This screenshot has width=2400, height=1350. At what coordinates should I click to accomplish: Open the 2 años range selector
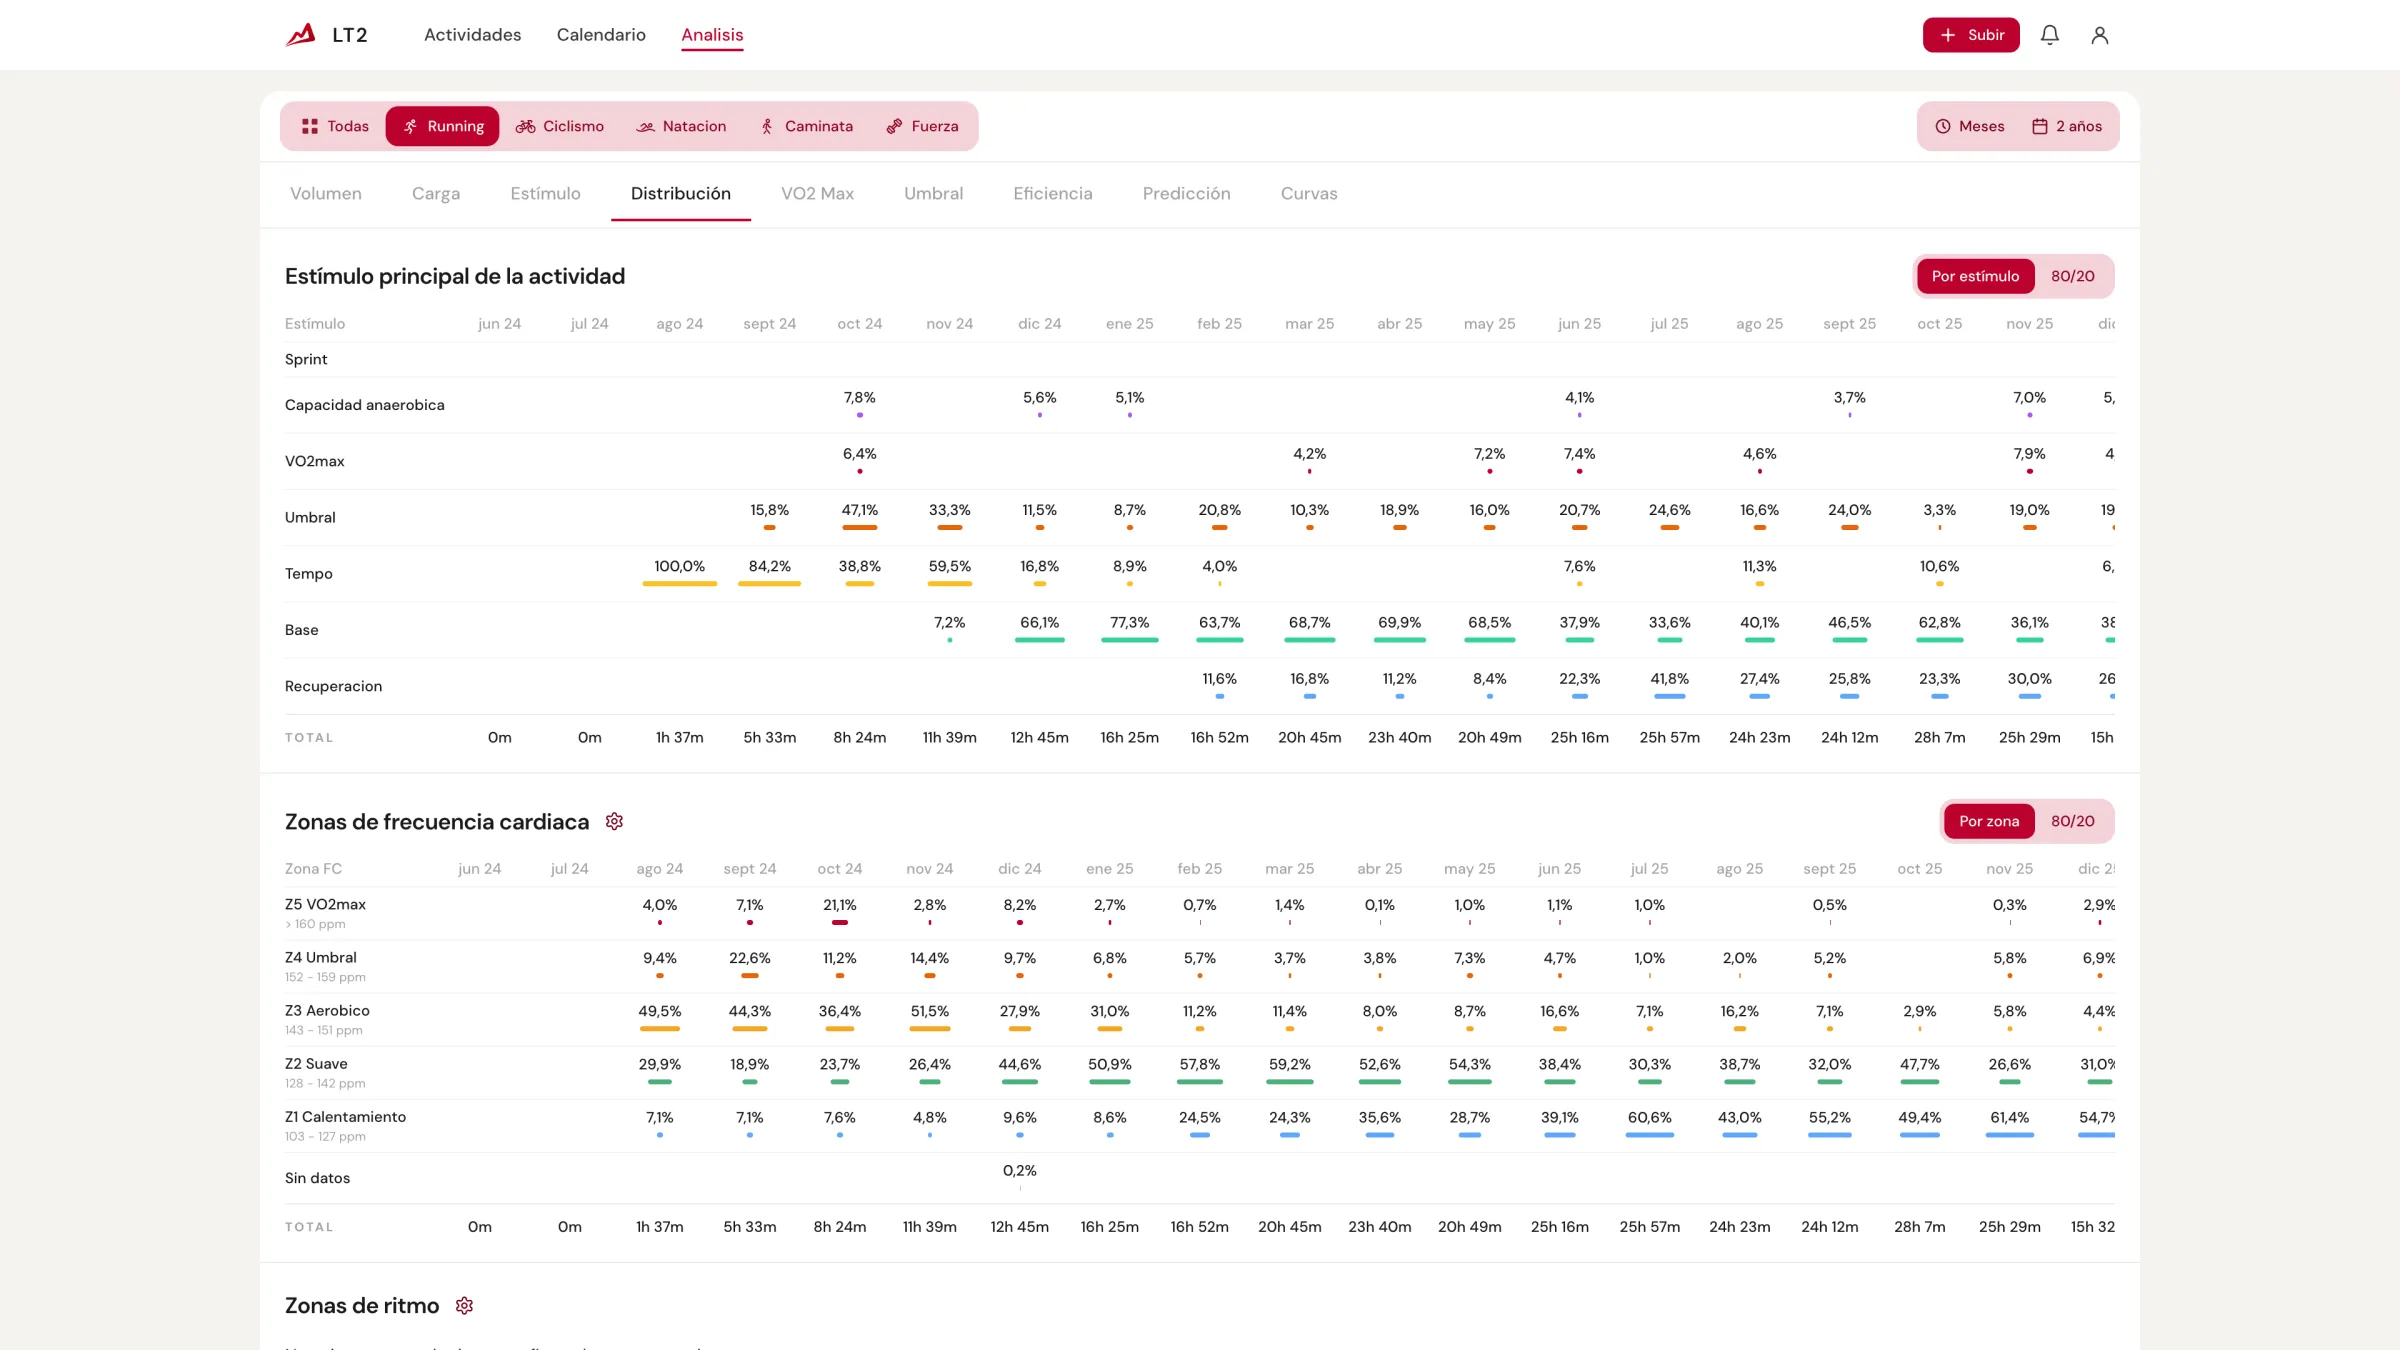(x=2066, y=126)
